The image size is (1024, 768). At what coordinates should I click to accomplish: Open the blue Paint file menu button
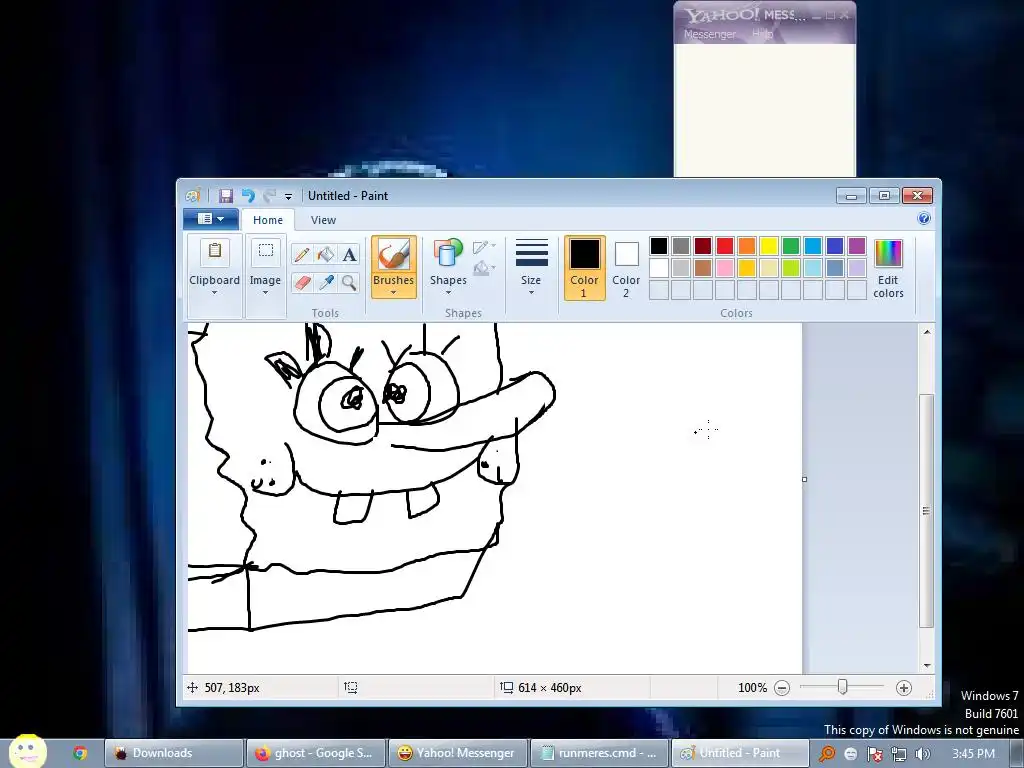[210, 219]
